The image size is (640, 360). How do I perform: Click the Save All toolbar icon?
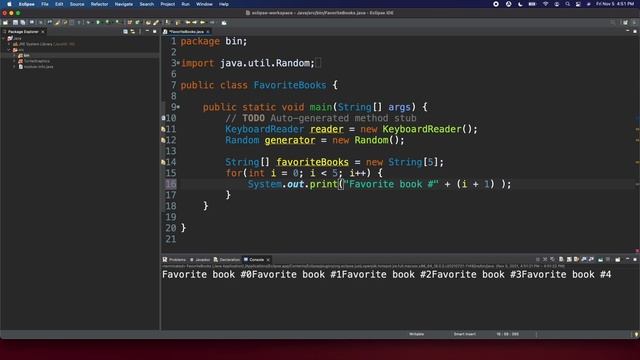[23, 22]
